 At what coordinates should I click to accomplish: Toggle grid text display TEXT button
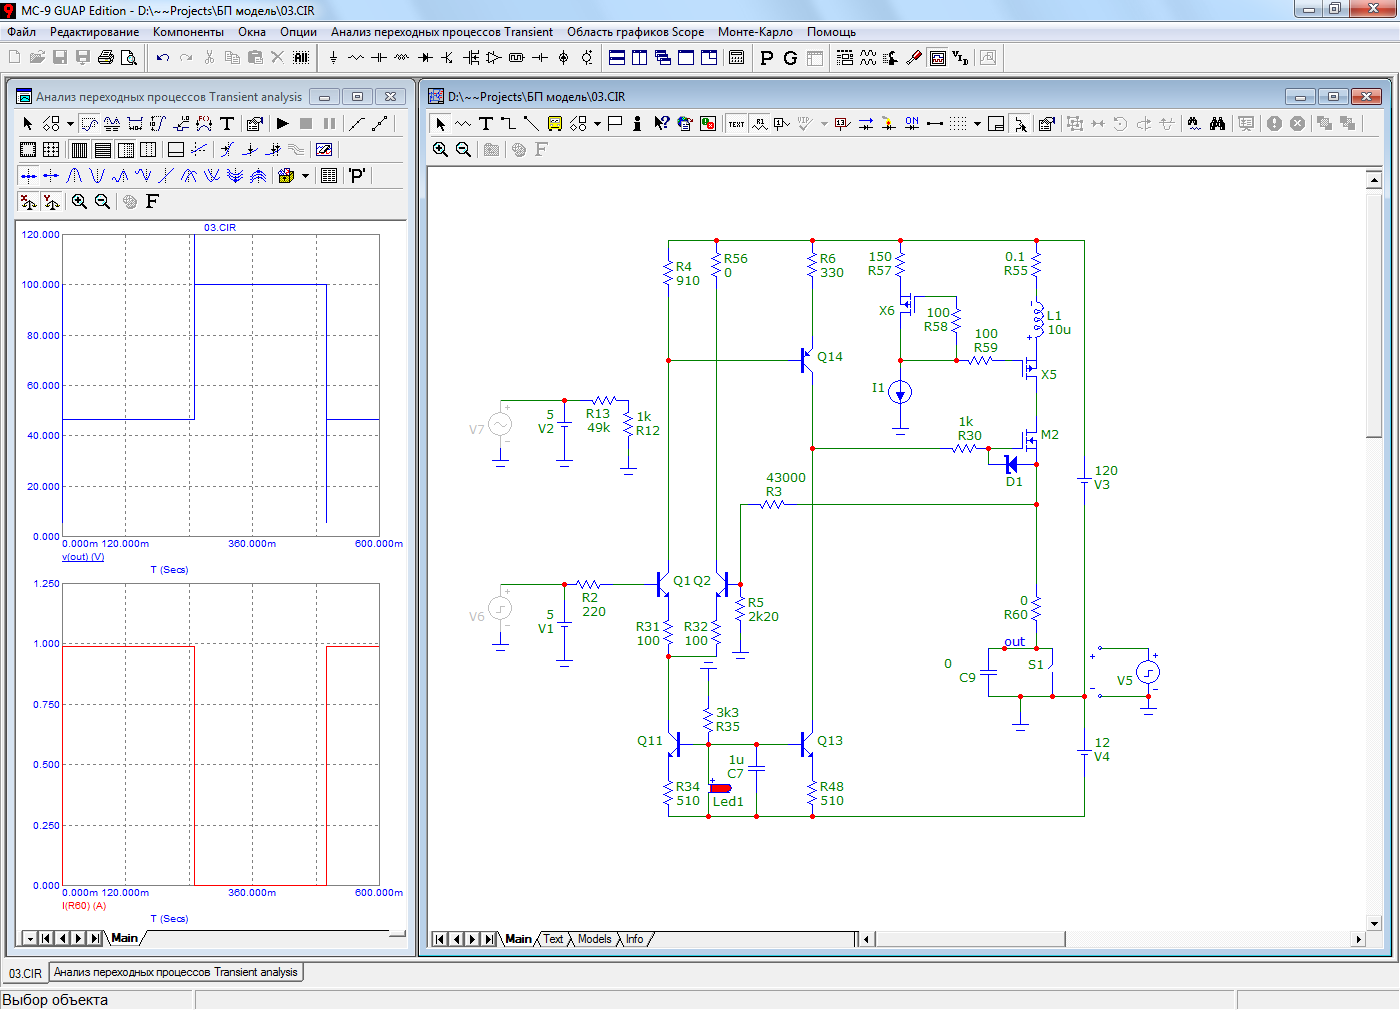coord(736,124)
